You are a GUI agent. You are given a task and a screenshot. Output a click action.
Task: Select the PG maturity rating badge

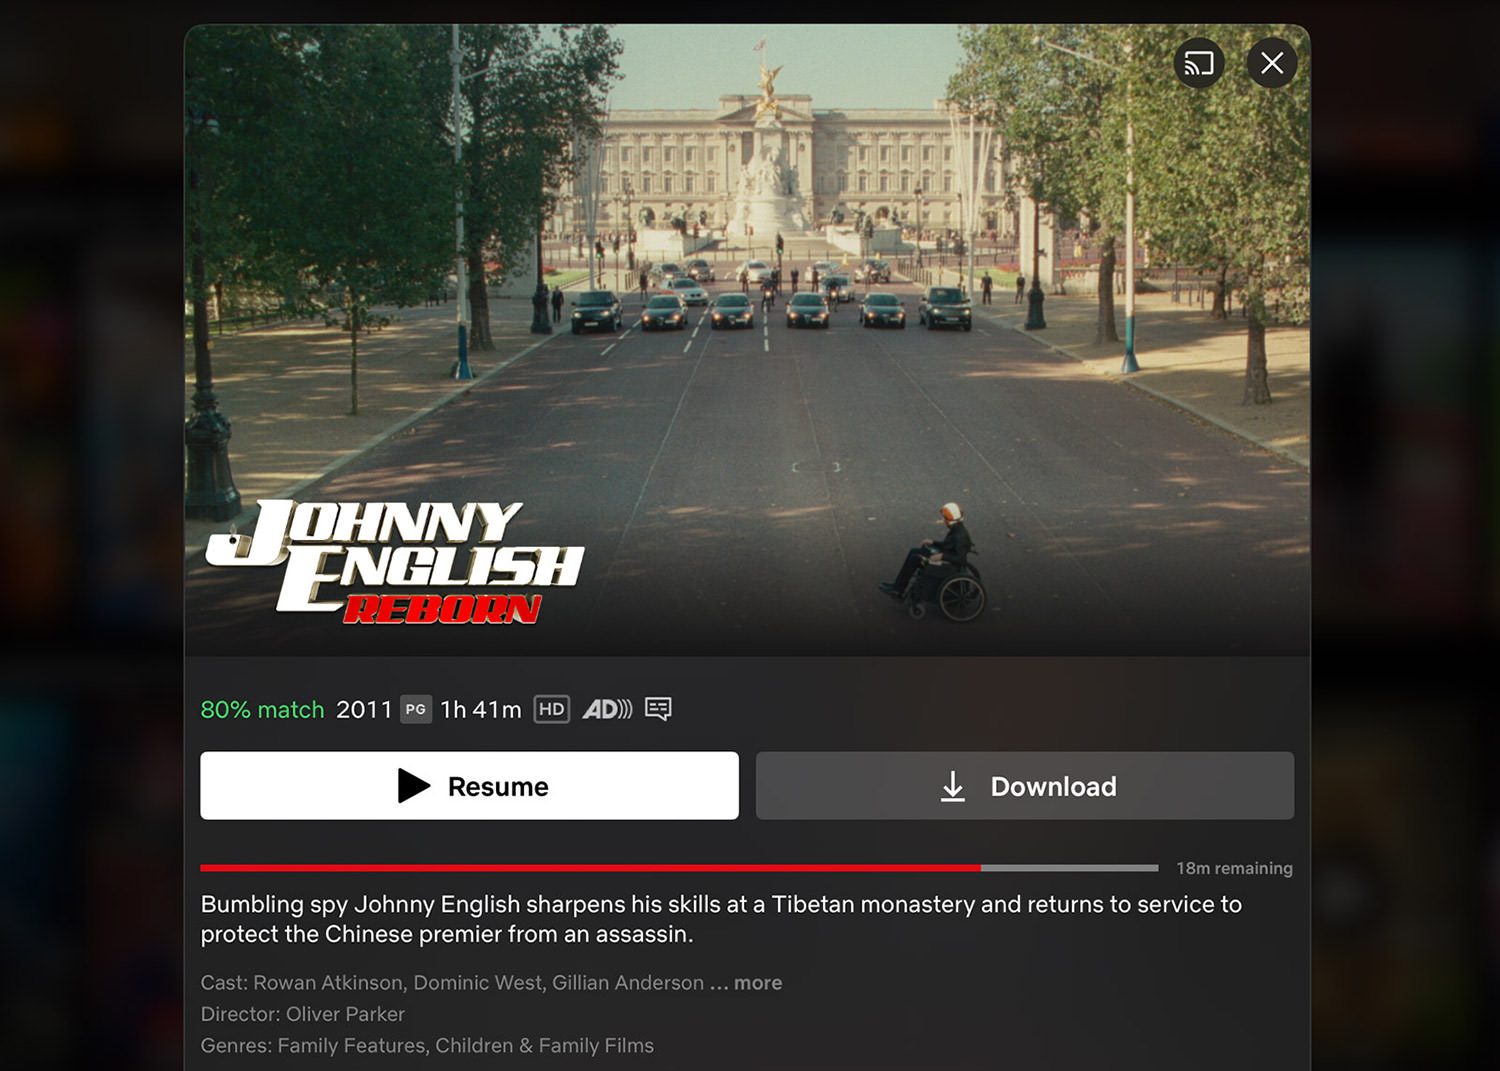(416, 709)
